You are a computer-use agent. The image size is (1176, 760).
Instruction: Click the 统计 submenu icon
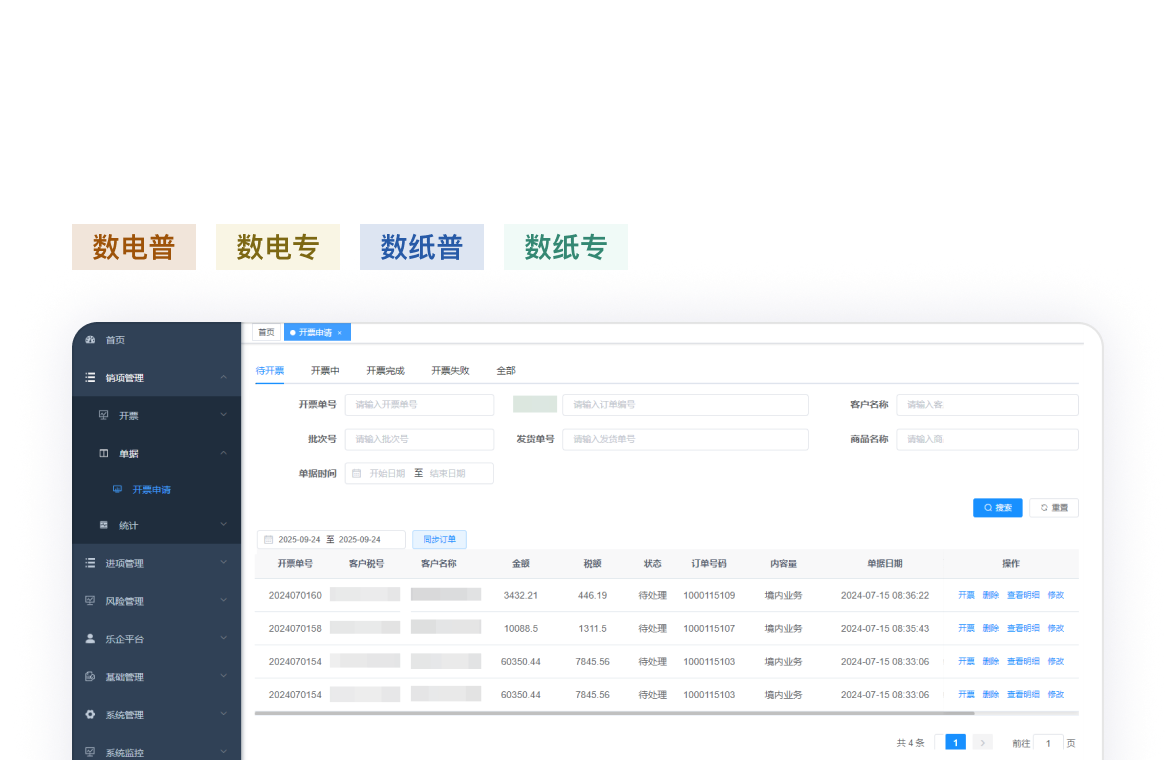[104, 525]
